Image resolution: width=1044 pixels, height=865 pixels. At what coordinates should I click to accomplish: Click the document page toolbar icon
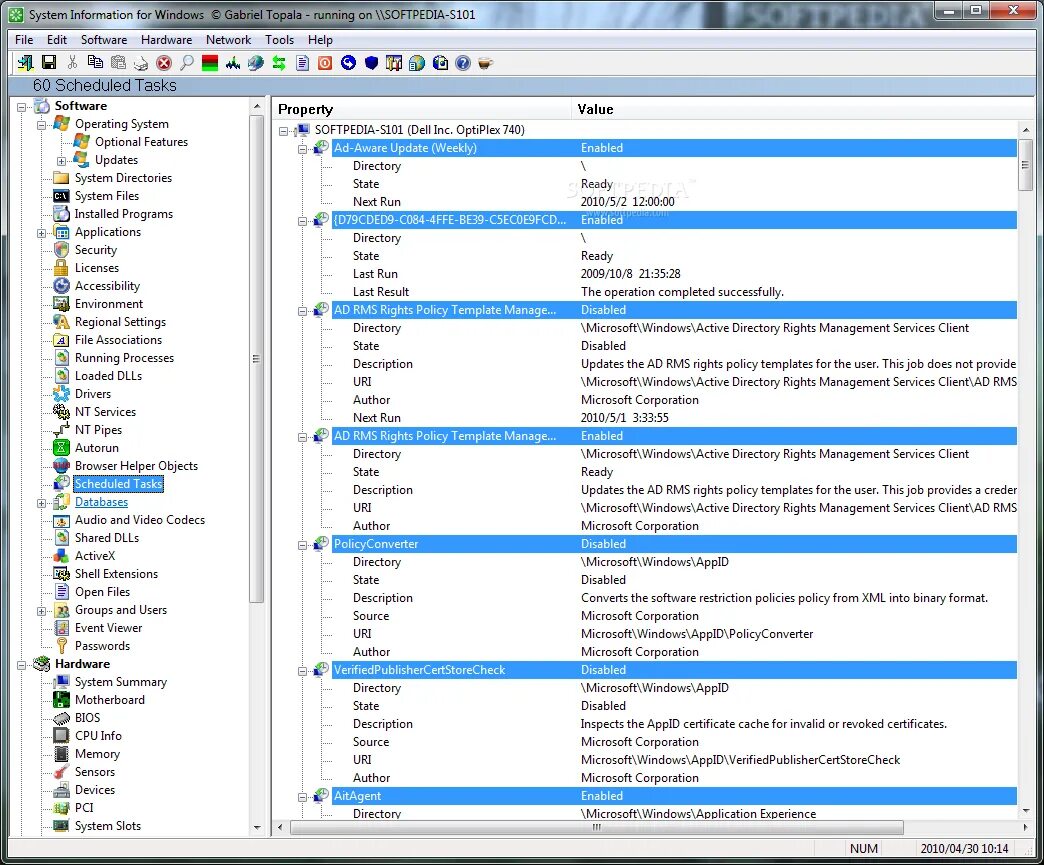point(302,63)
